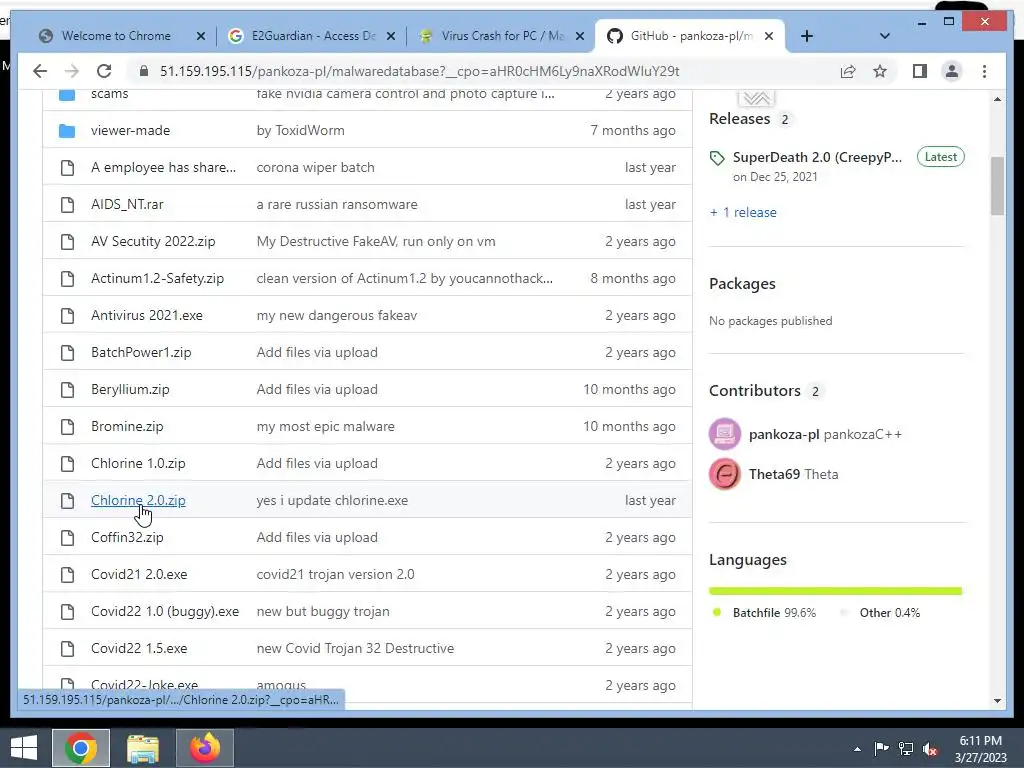Open the viewer-made folder
The height and width of the screenshot is (768, 1024).
(130, 130)
